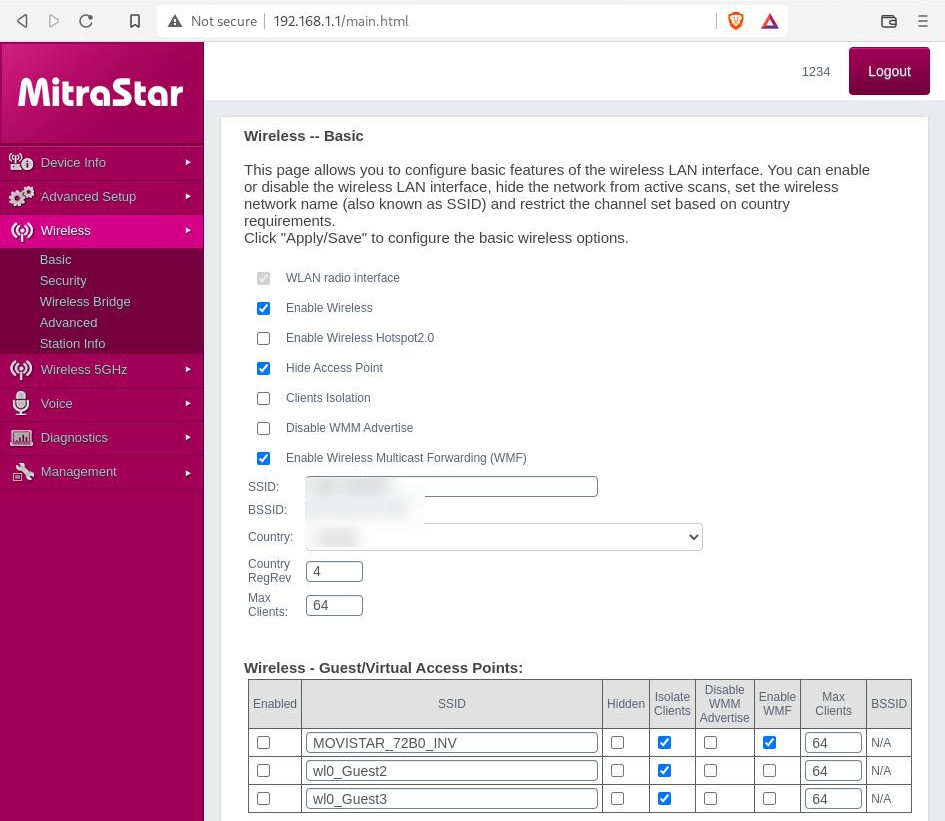Click the bookmark icon in address bar

pyautogui.click(x=135, y=21)
